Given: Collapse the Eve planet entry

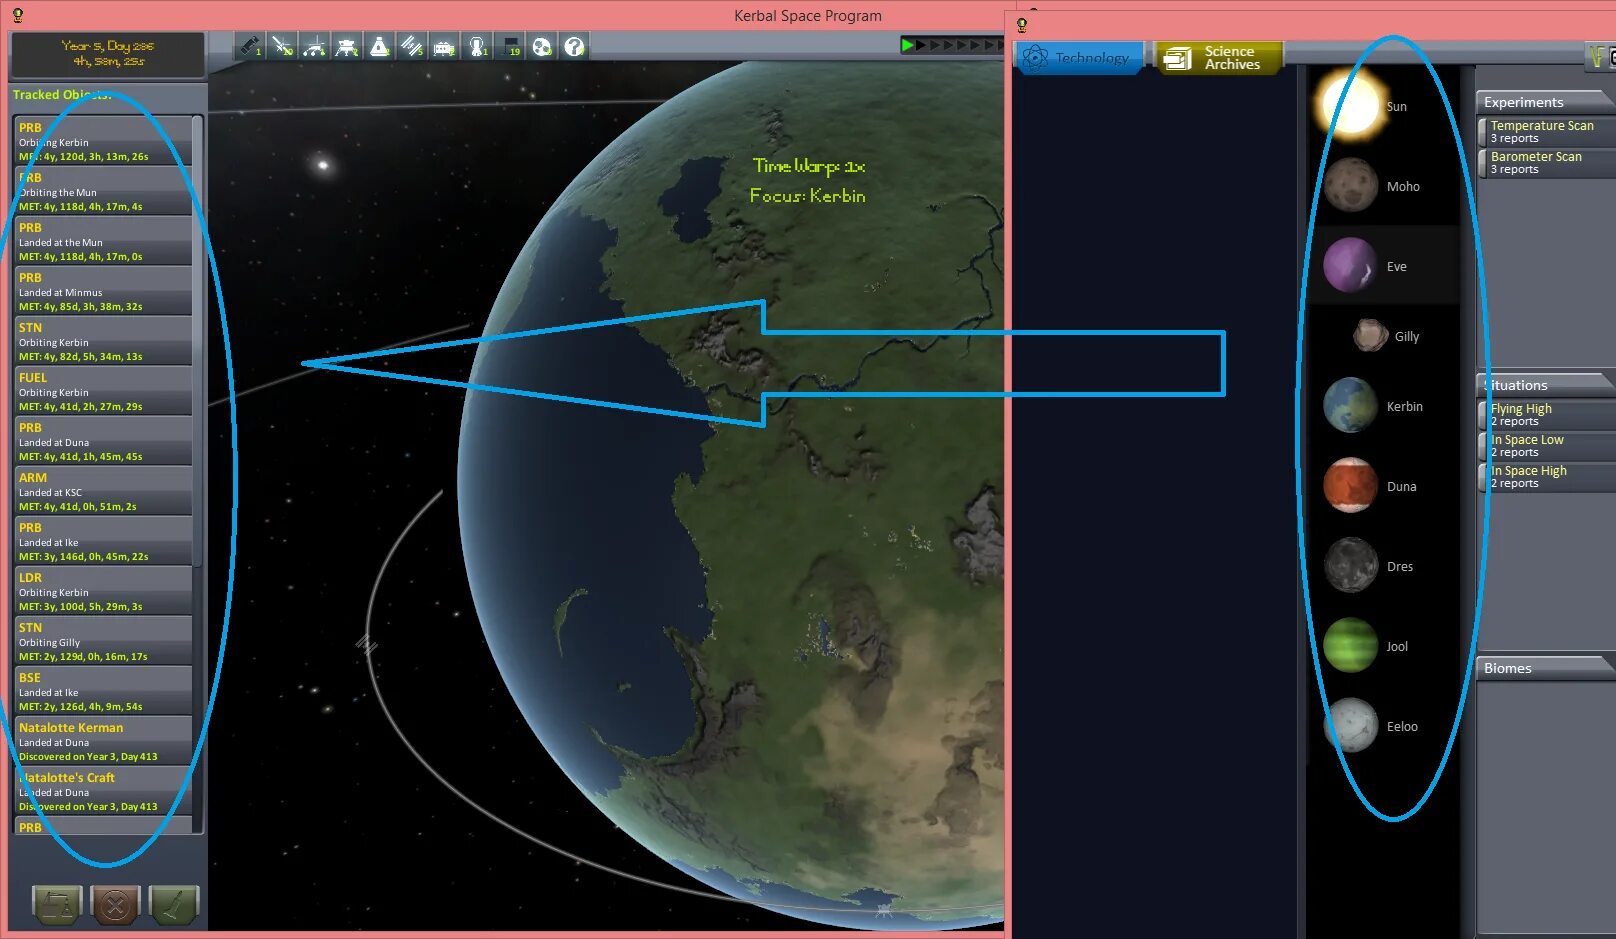Looking at the screenshot, I should (x=1384, y=266).
